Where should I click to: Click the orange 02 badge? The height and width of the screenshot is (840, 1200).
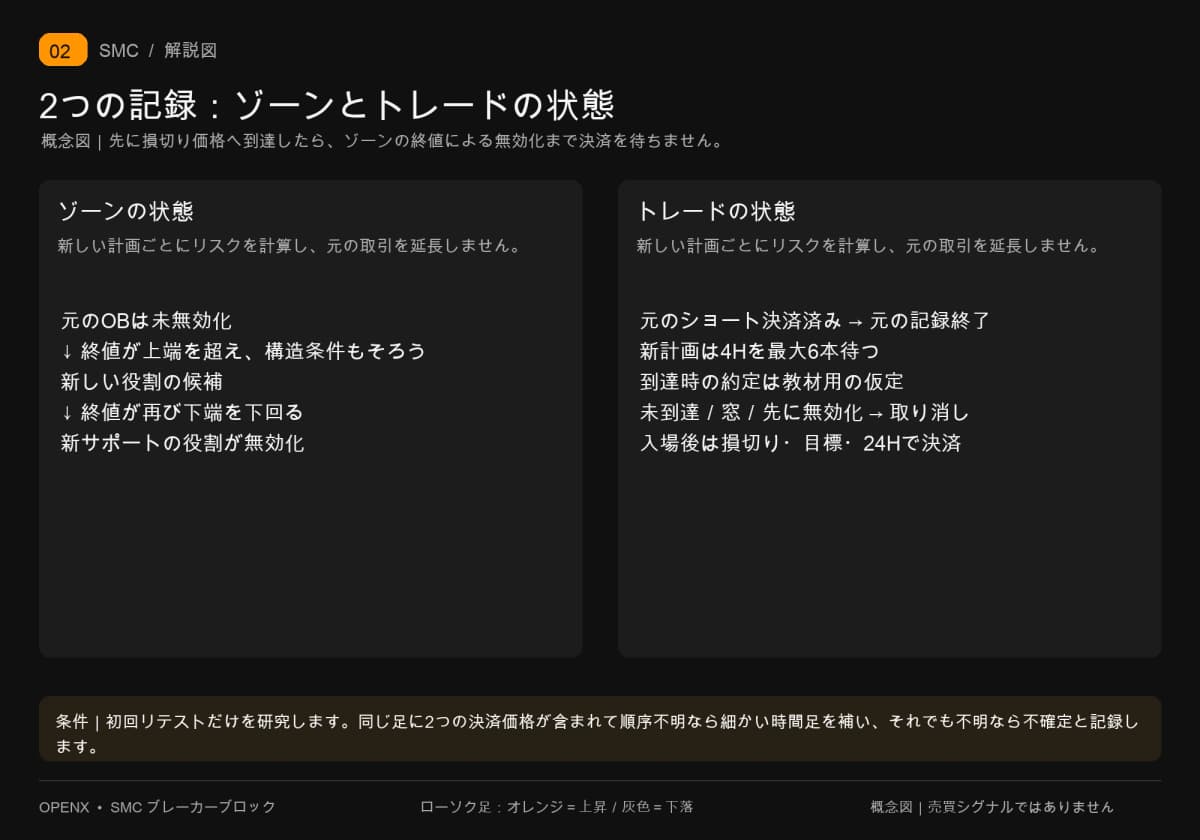[63, 50]
